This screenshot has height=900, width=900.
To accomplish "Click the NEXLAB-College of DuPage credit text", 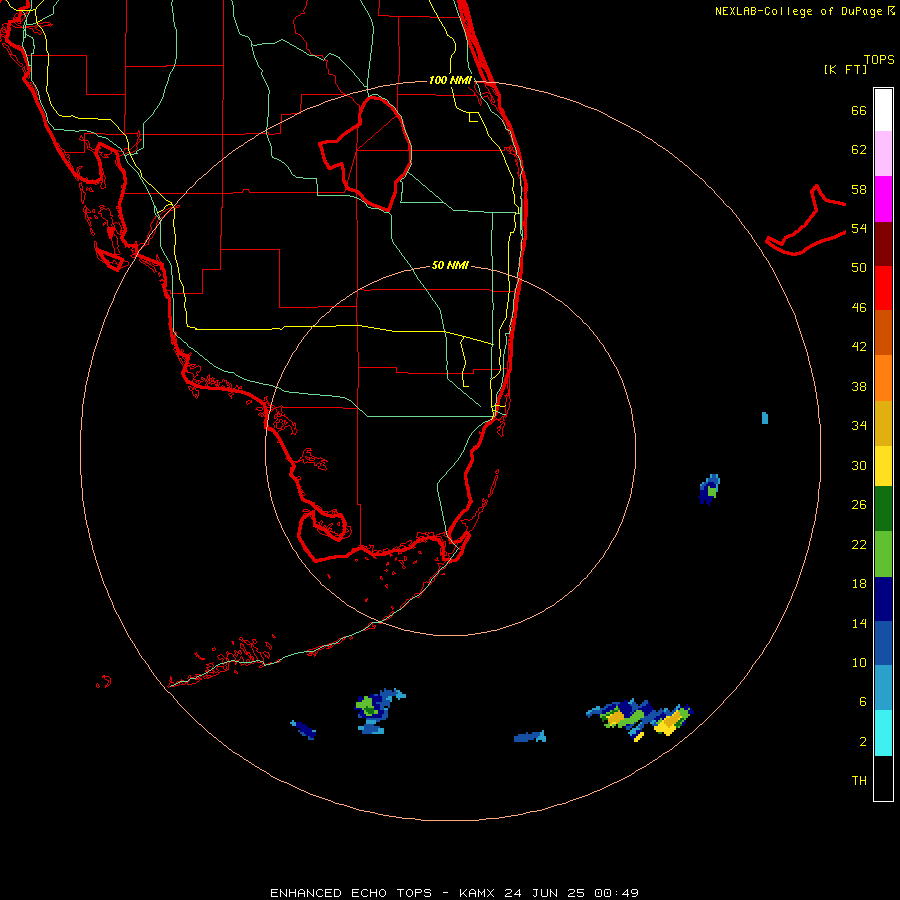I will 804,11.
